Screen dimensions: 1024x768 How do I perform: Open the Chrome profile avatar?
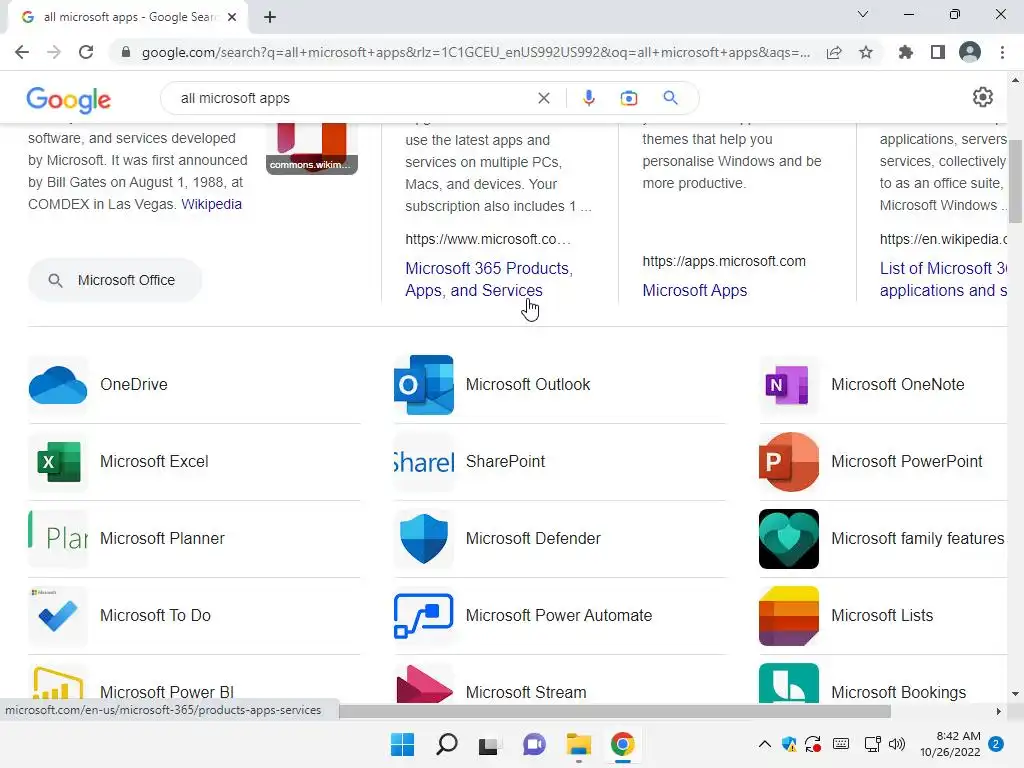pos(970,52)
